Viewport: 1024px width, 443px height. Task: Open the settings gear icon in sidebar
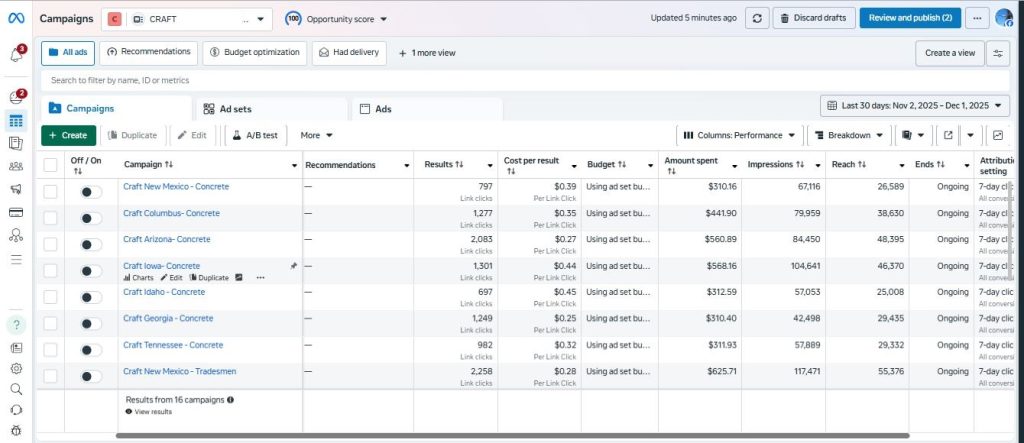pyautogui.click(x=16, y=369)
